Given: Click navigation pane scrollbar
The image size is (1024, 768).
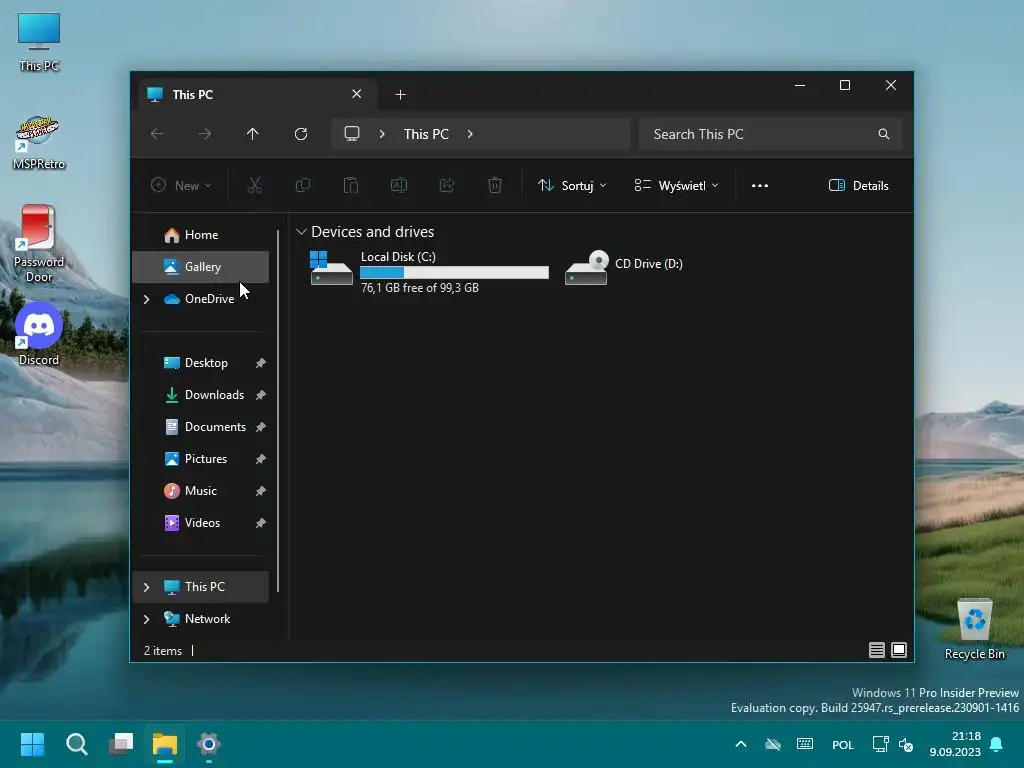Looking at the screenshot, I should click(x=278, y=410).
